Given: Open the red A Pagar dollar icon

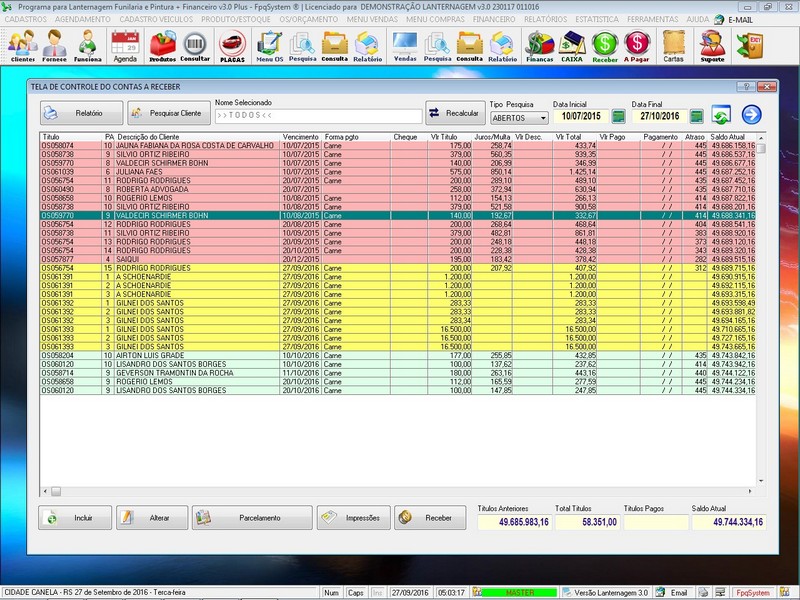Looking at the screenshot, I should pyautogui.click(x=637, y=45).
